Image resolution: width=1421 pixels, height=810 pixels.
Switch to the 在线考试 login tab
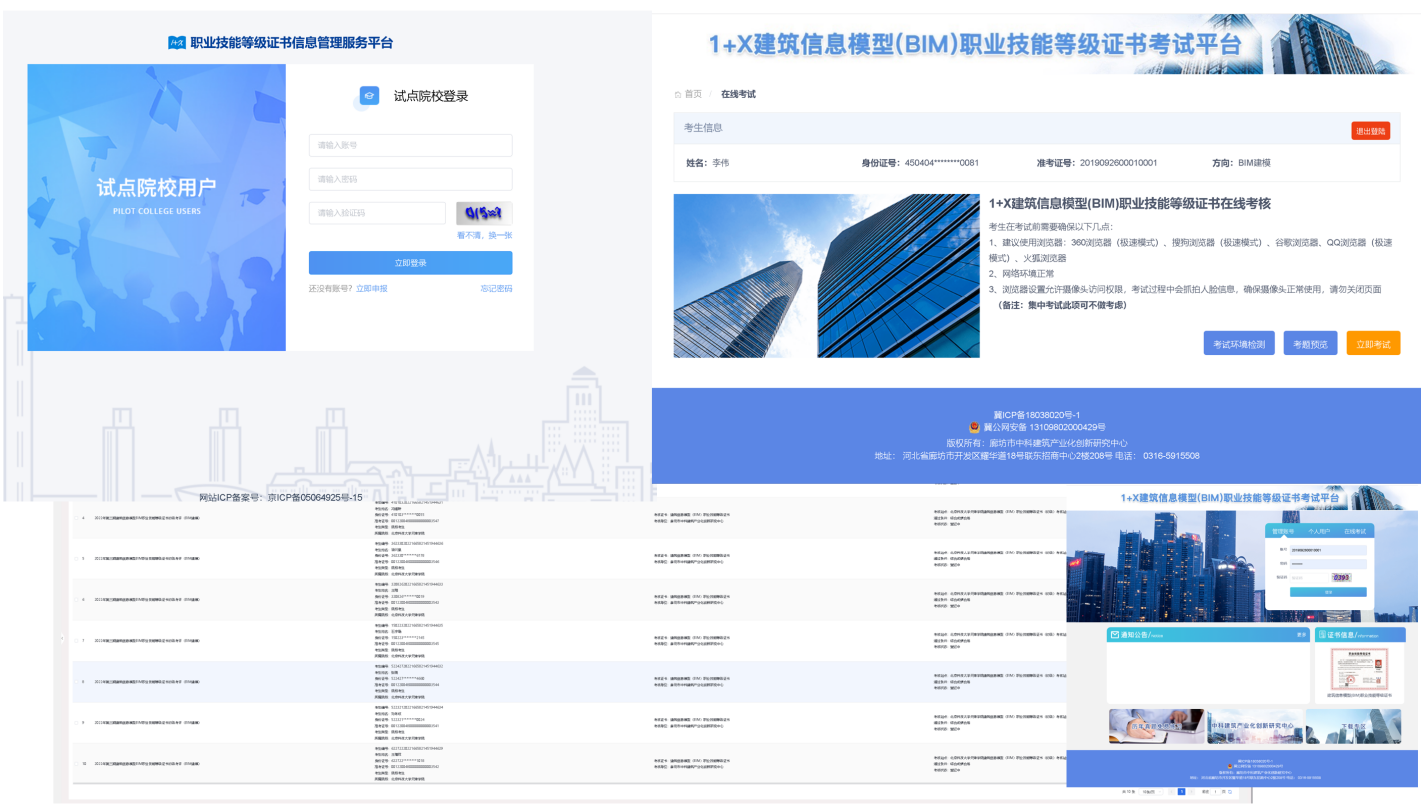click(x=1354, y=531)
